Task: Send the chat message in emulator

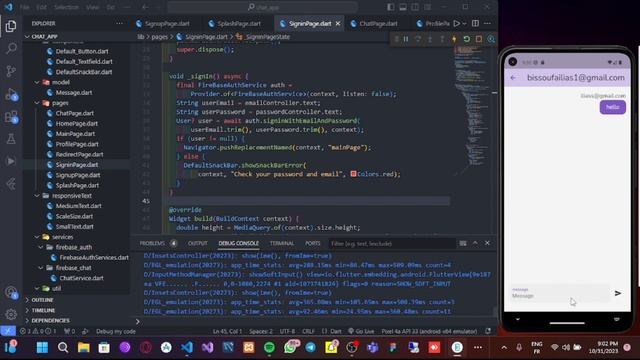Action: [618, 293]
